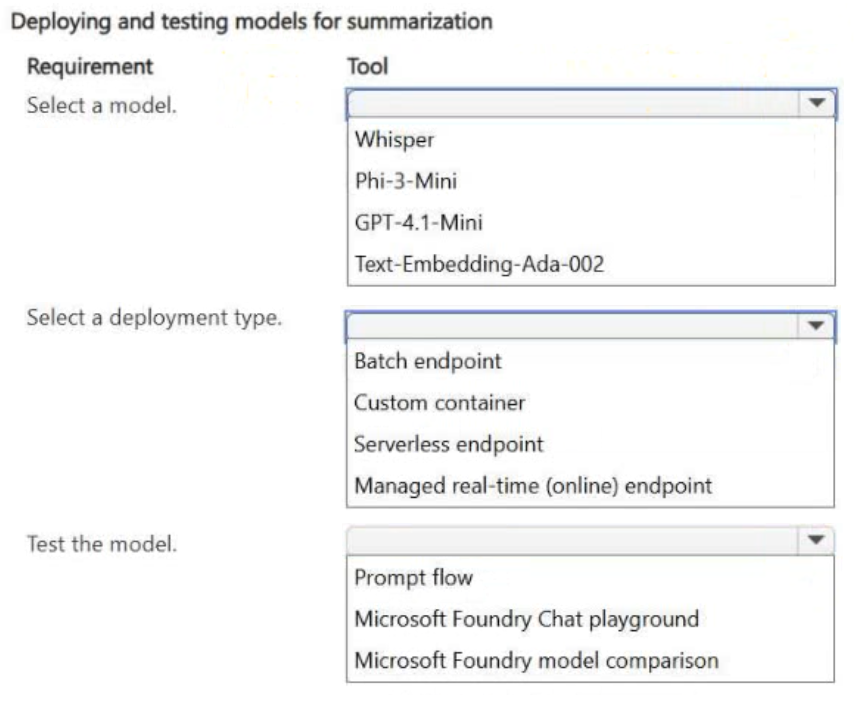Click the deployment type combo box field

coord(590,326)
